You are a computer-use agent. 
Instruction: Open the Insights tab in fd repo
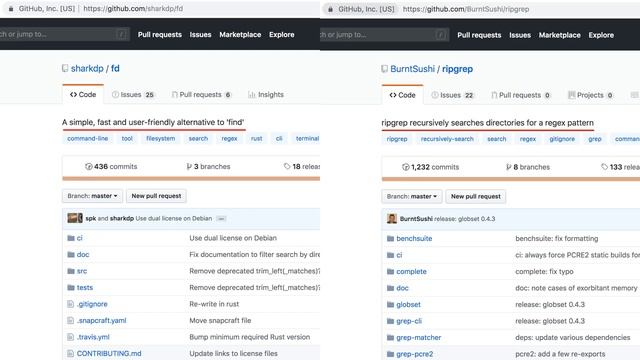click(266, 95)
